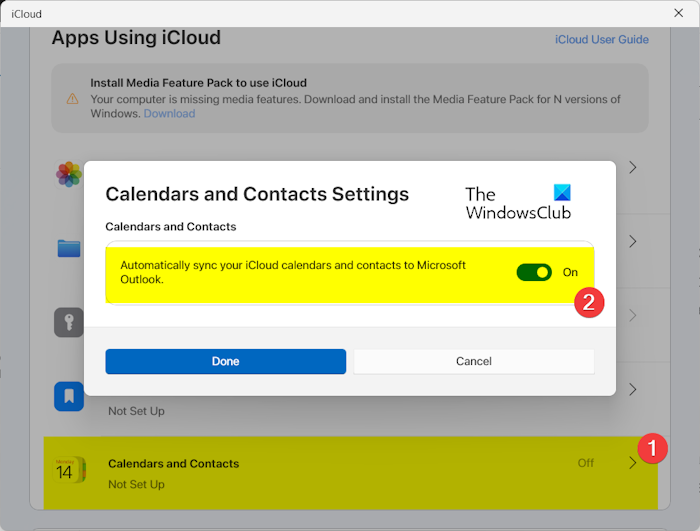Toggle off Outlook calendars and contacts sync
700x531 pixels.
[x=534, y=272]
